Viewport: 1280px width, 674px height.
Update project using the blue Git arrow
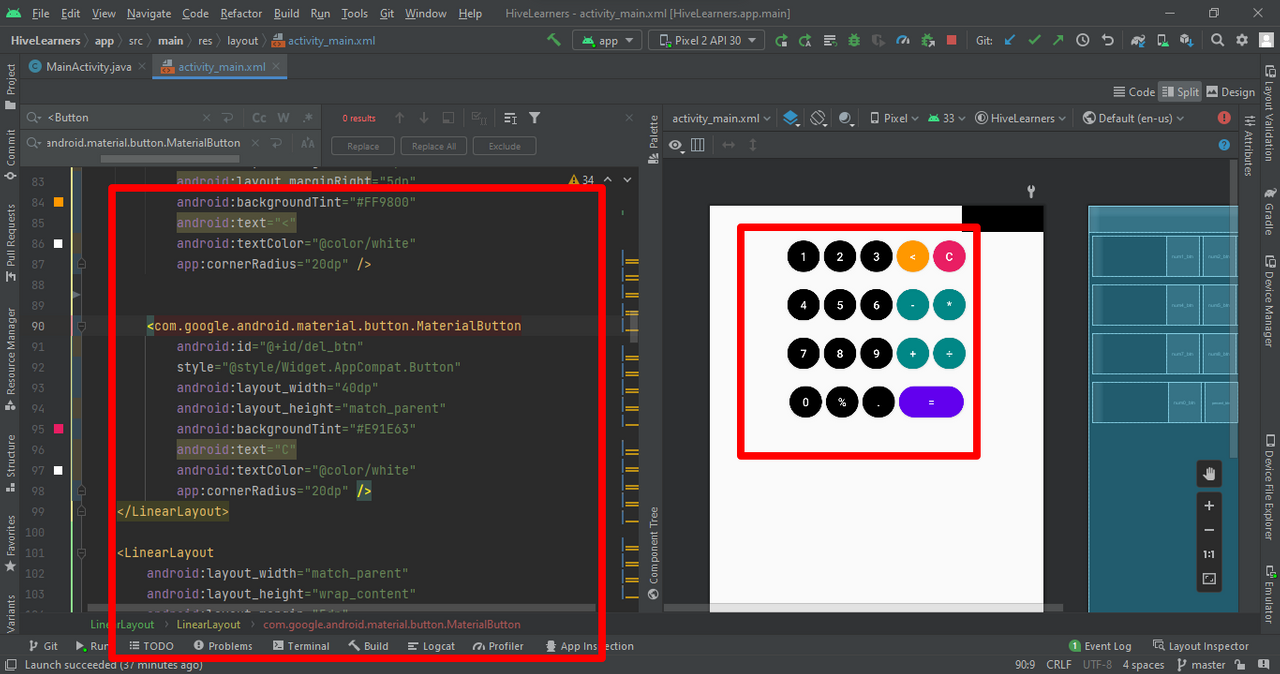(x=1010, y=41)
